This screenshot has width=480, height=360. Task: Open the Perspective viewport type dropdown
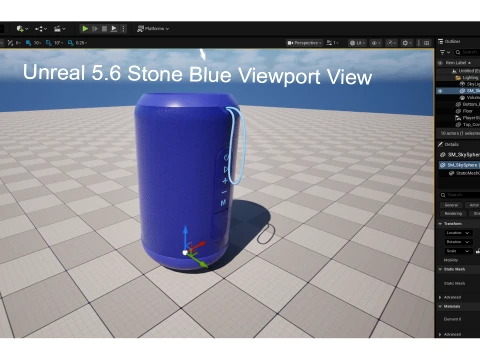pos(304,43)
